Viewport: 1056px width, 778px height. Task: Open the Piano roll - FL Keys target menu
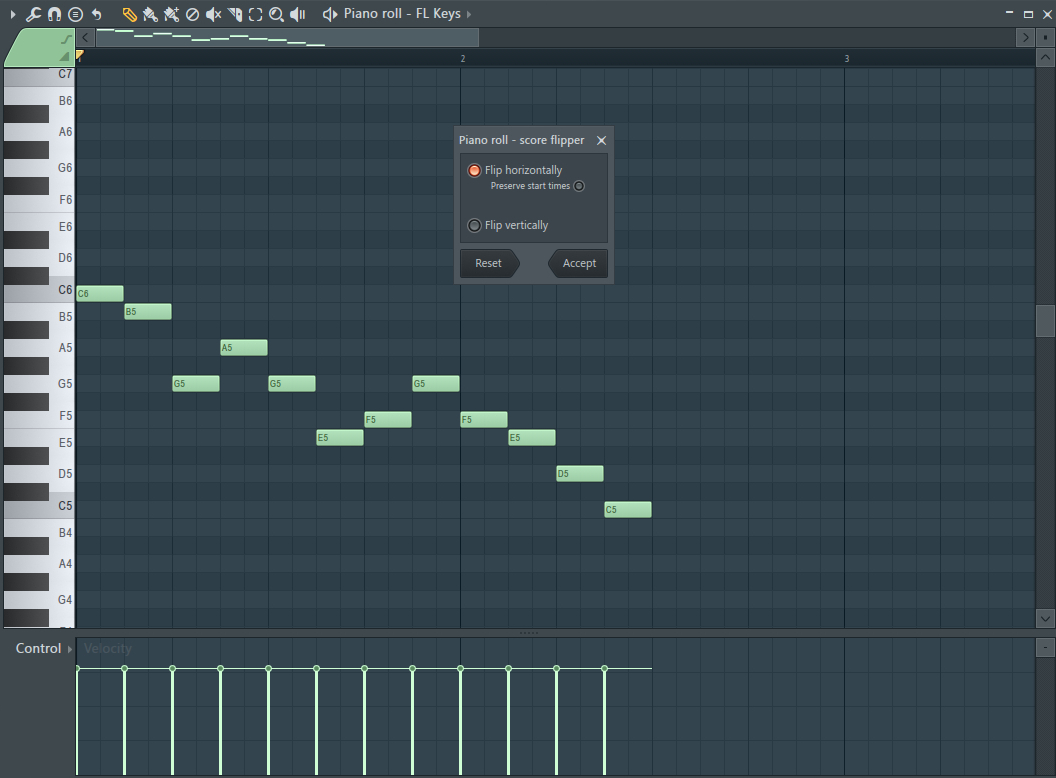point(402,13)
